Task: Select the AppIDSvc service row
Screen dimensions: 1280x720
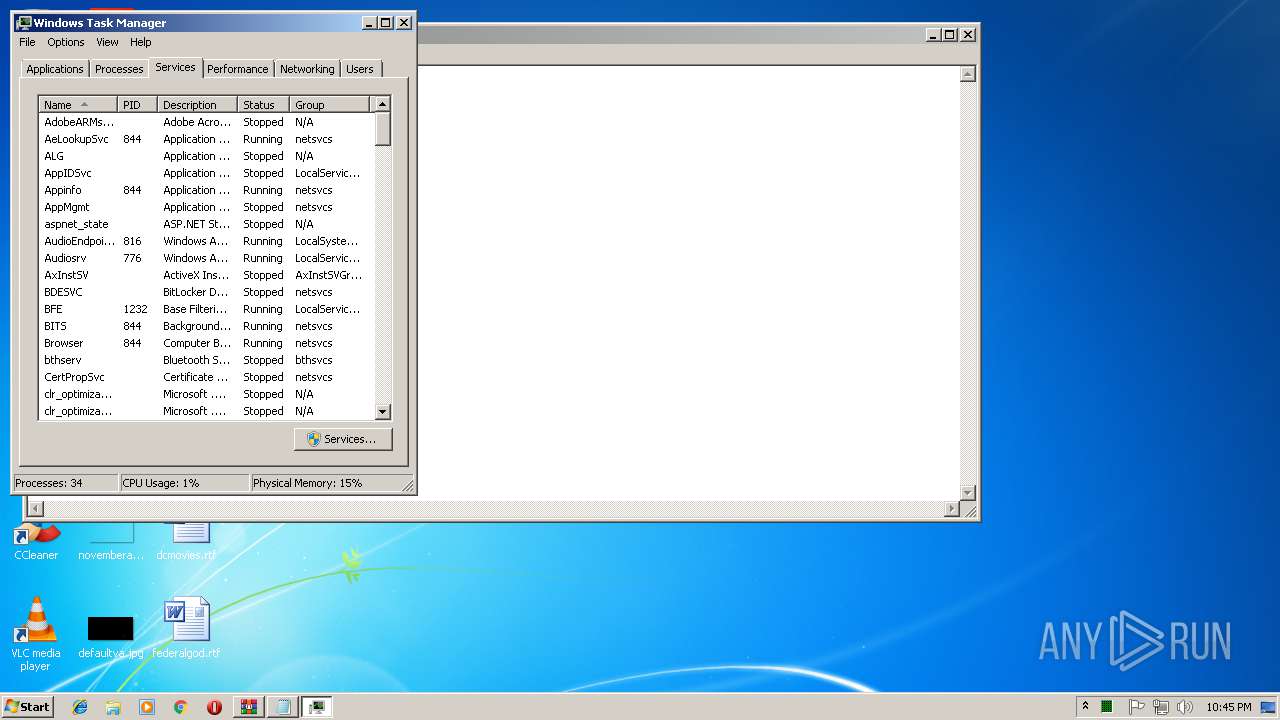Action: coord(206,173)
